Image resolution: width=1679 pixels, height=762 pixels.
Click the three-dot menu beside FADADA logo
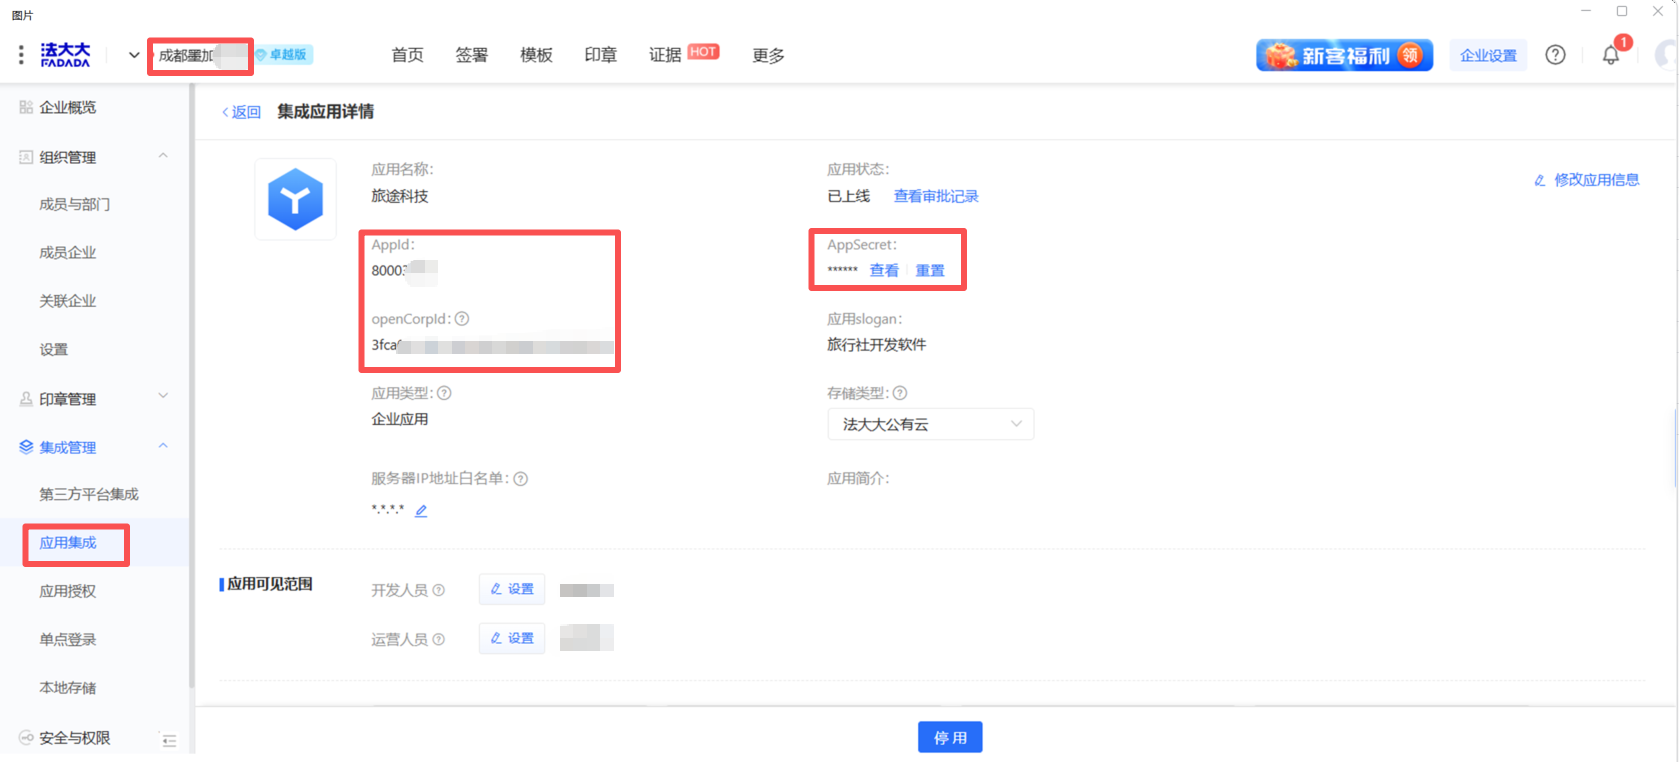tap(21, 55)
